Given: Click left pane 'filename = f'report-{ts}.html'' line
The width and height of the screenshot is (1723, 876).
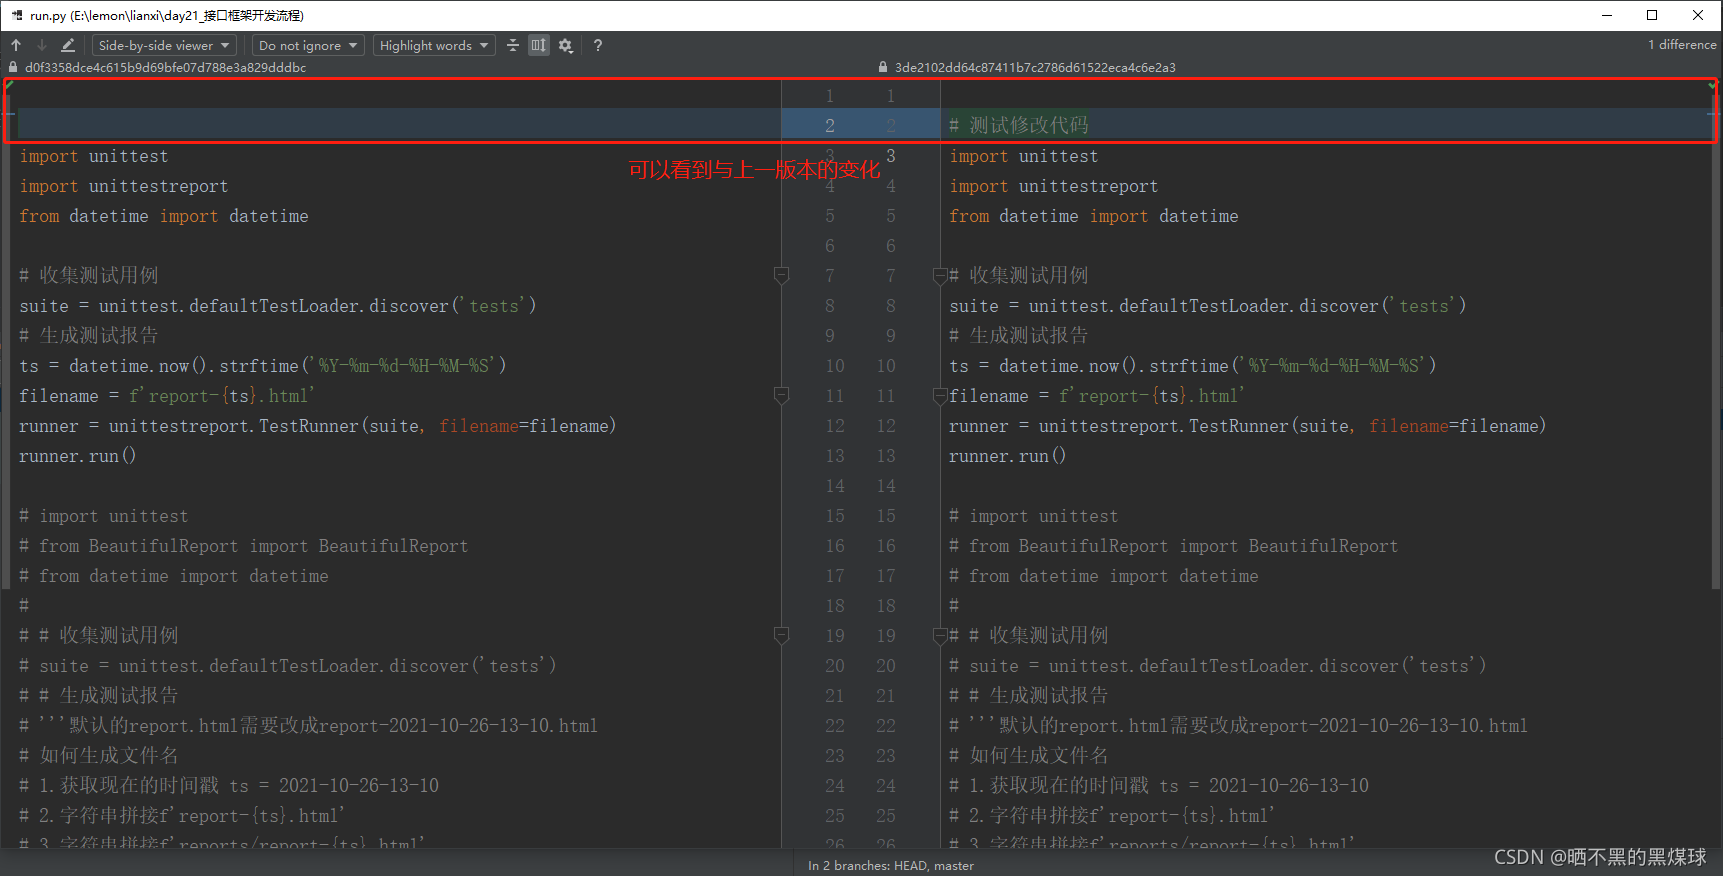Looking at the screenshot, I should (167, 396).
